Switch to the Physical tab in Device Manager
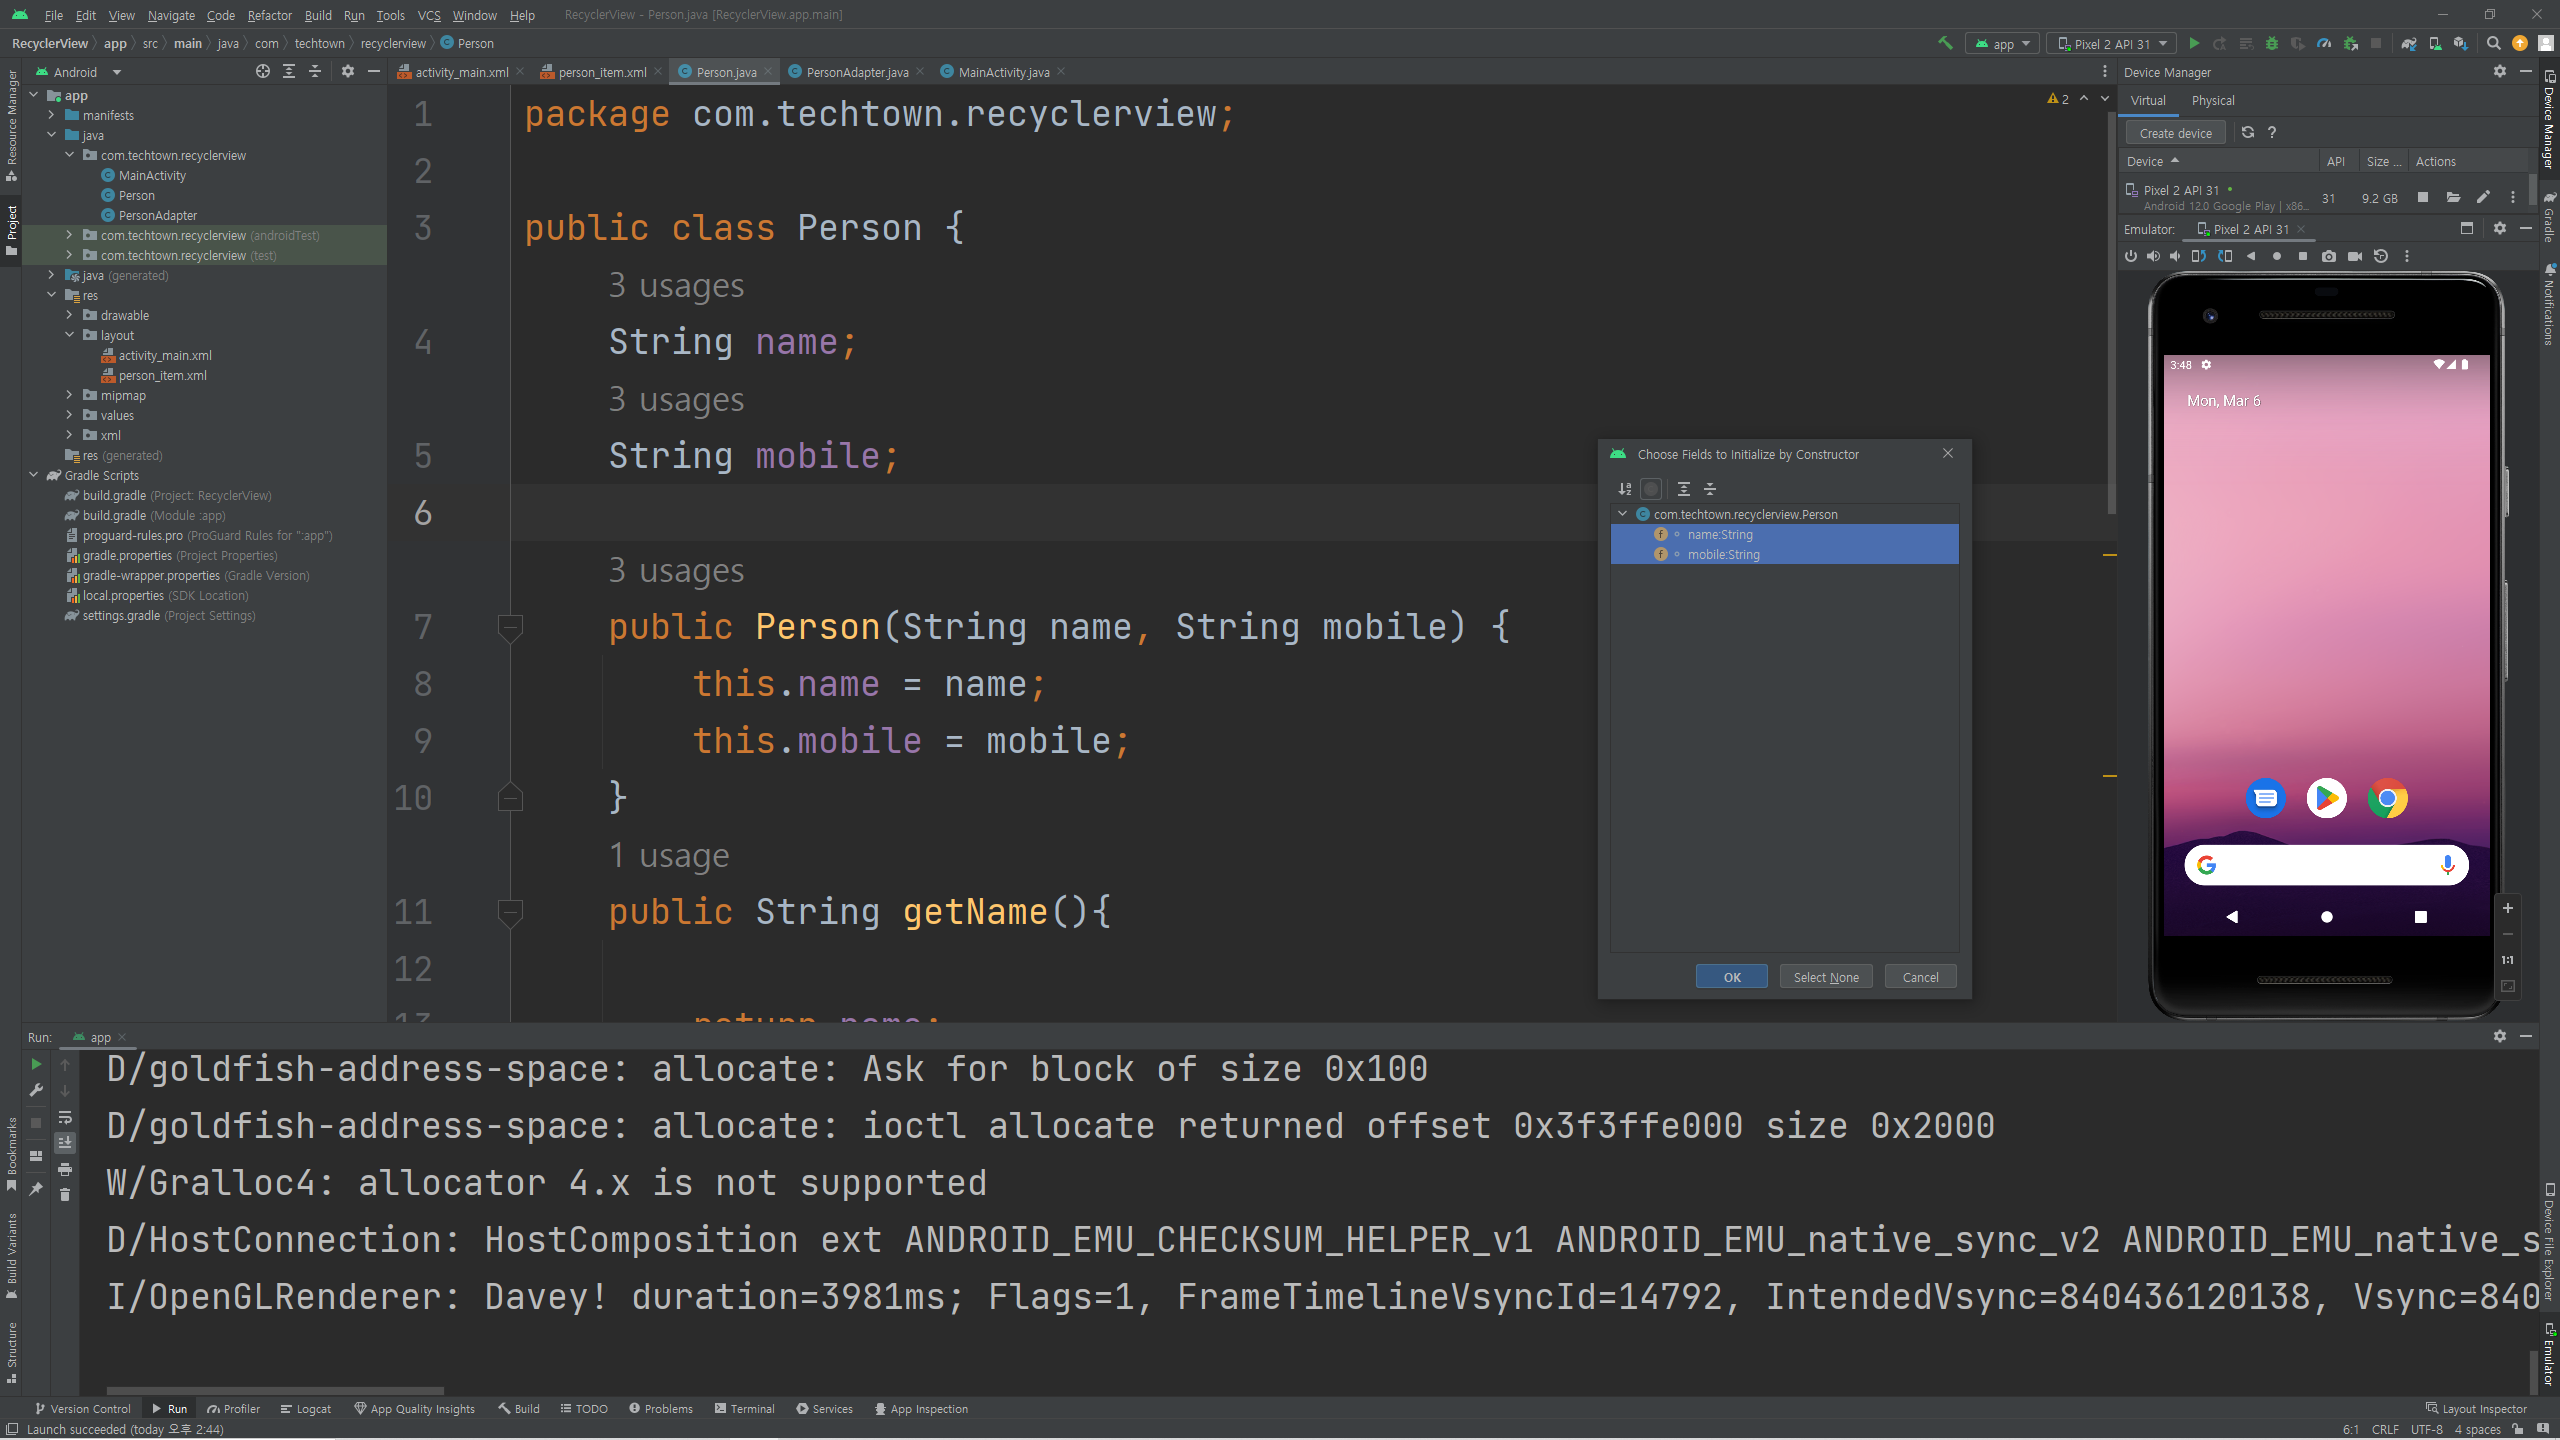The width and height of the screenshot is (2560, 1440). point(2212,101)
